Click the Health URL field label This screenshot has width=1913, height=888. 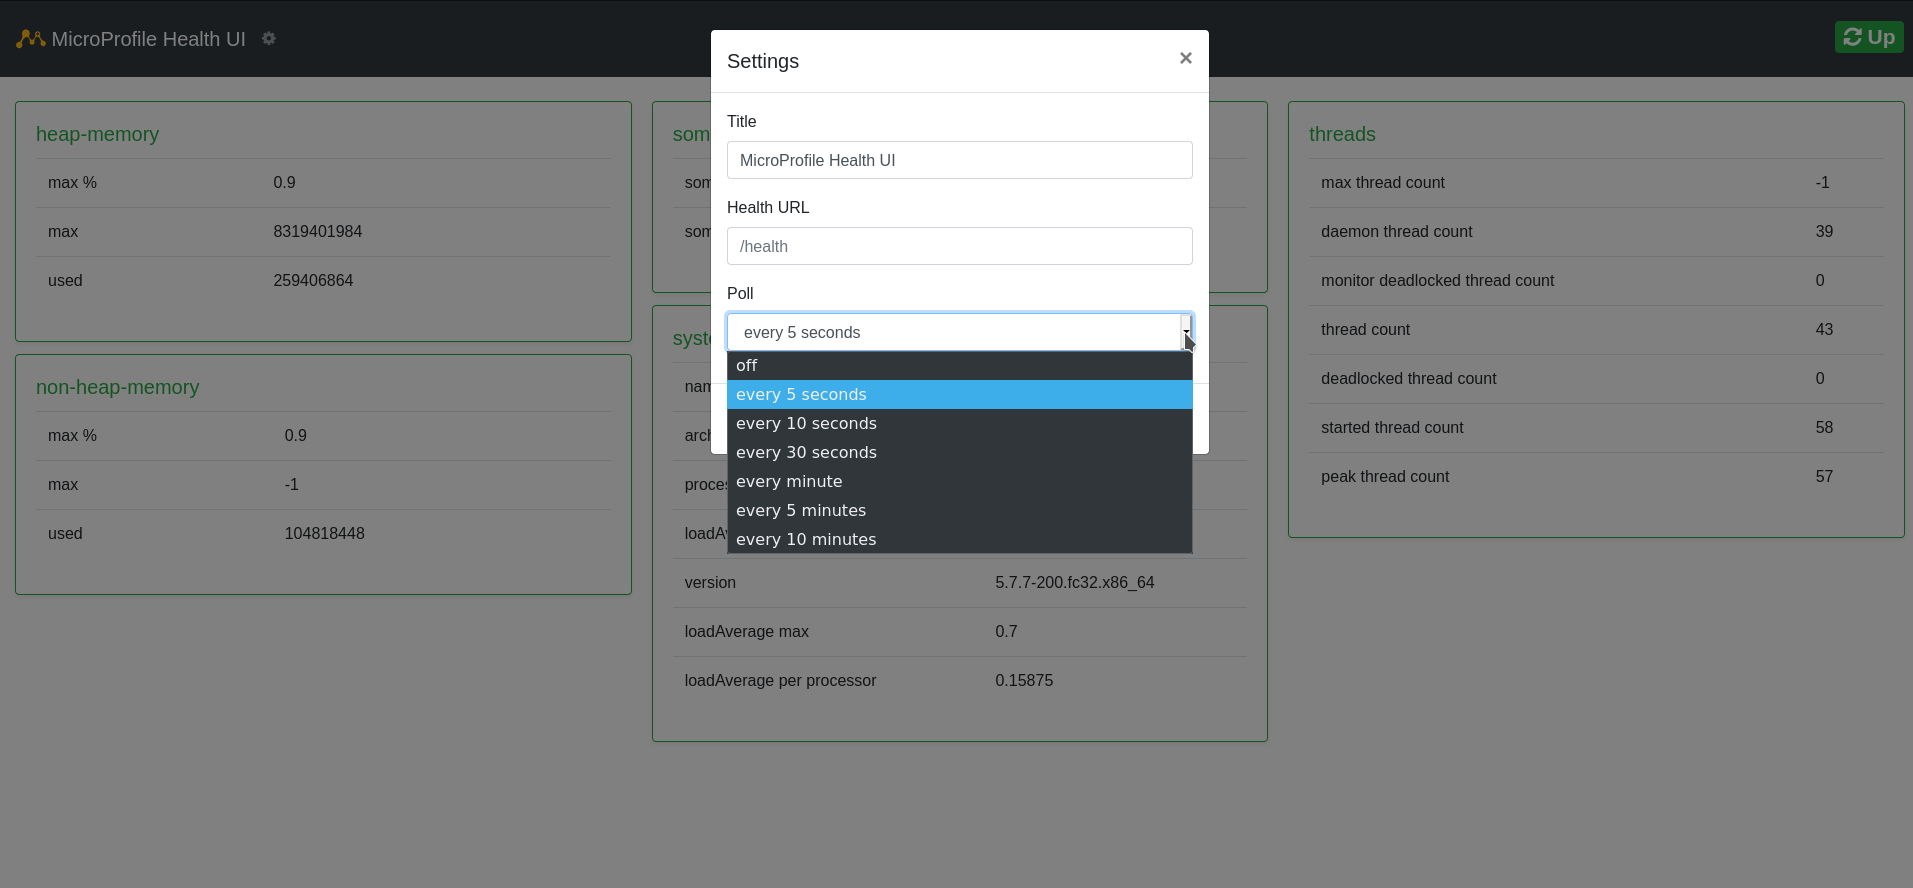pyautogui.click(x=768, y=207)
